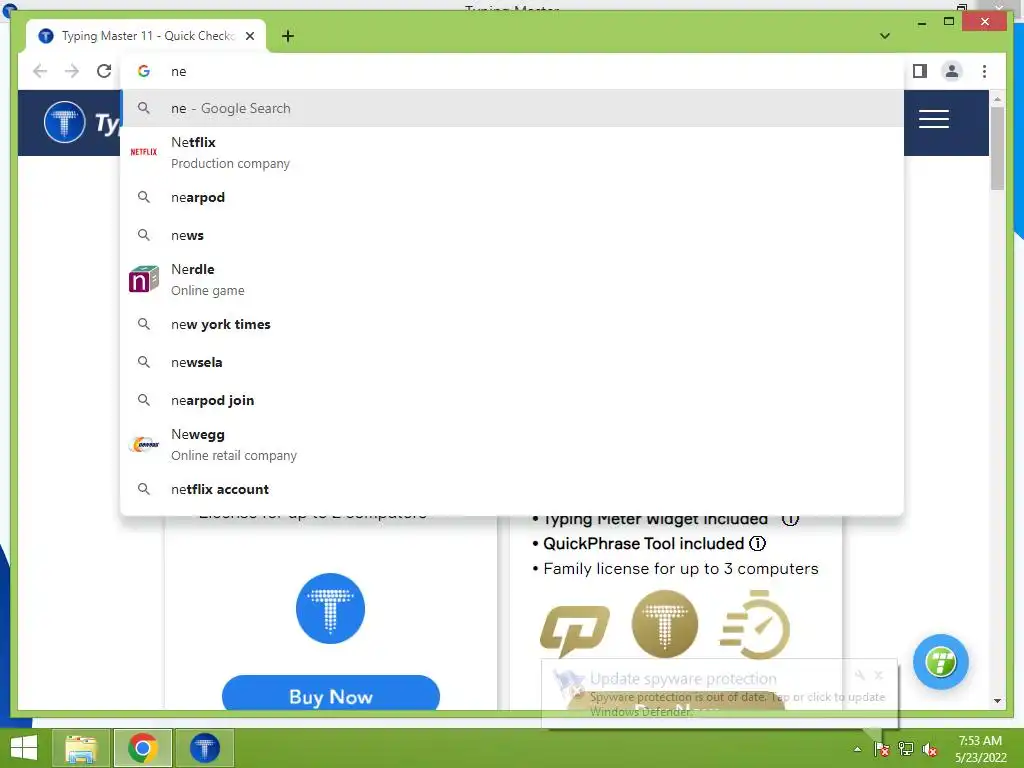Screen dimensions: 1024x768
Task: Click the Newegg logo icon
Action: pyautogui.click(x=144, y=445)
